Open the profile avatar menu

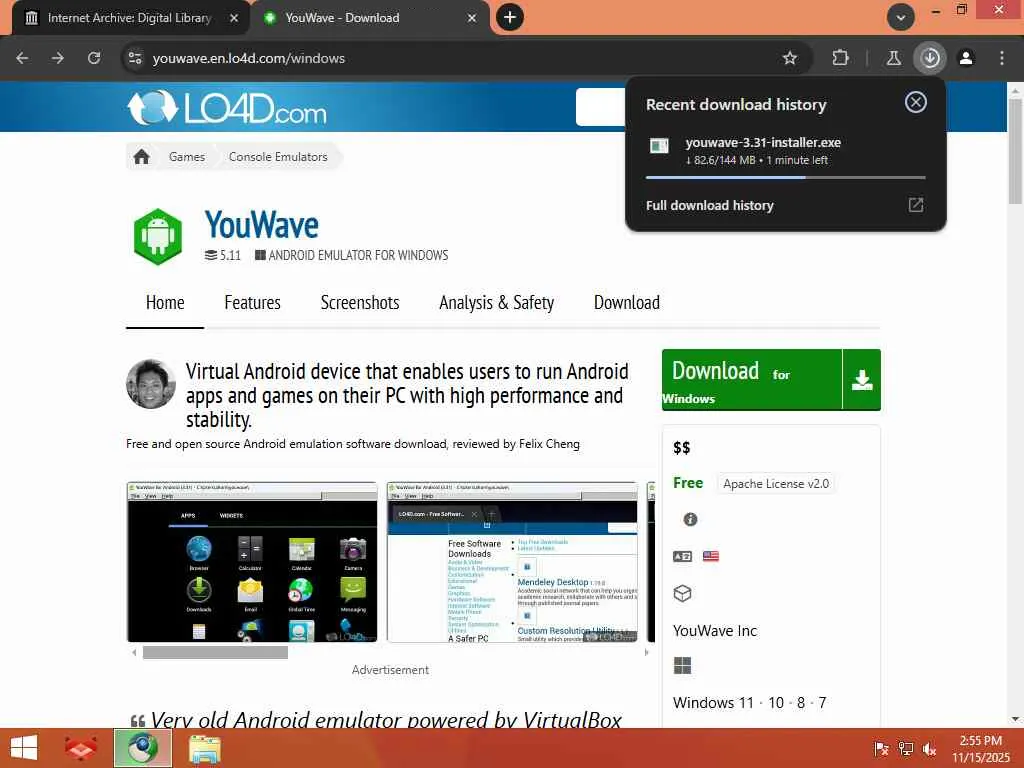pyautogui.click(x=966, y=58)
